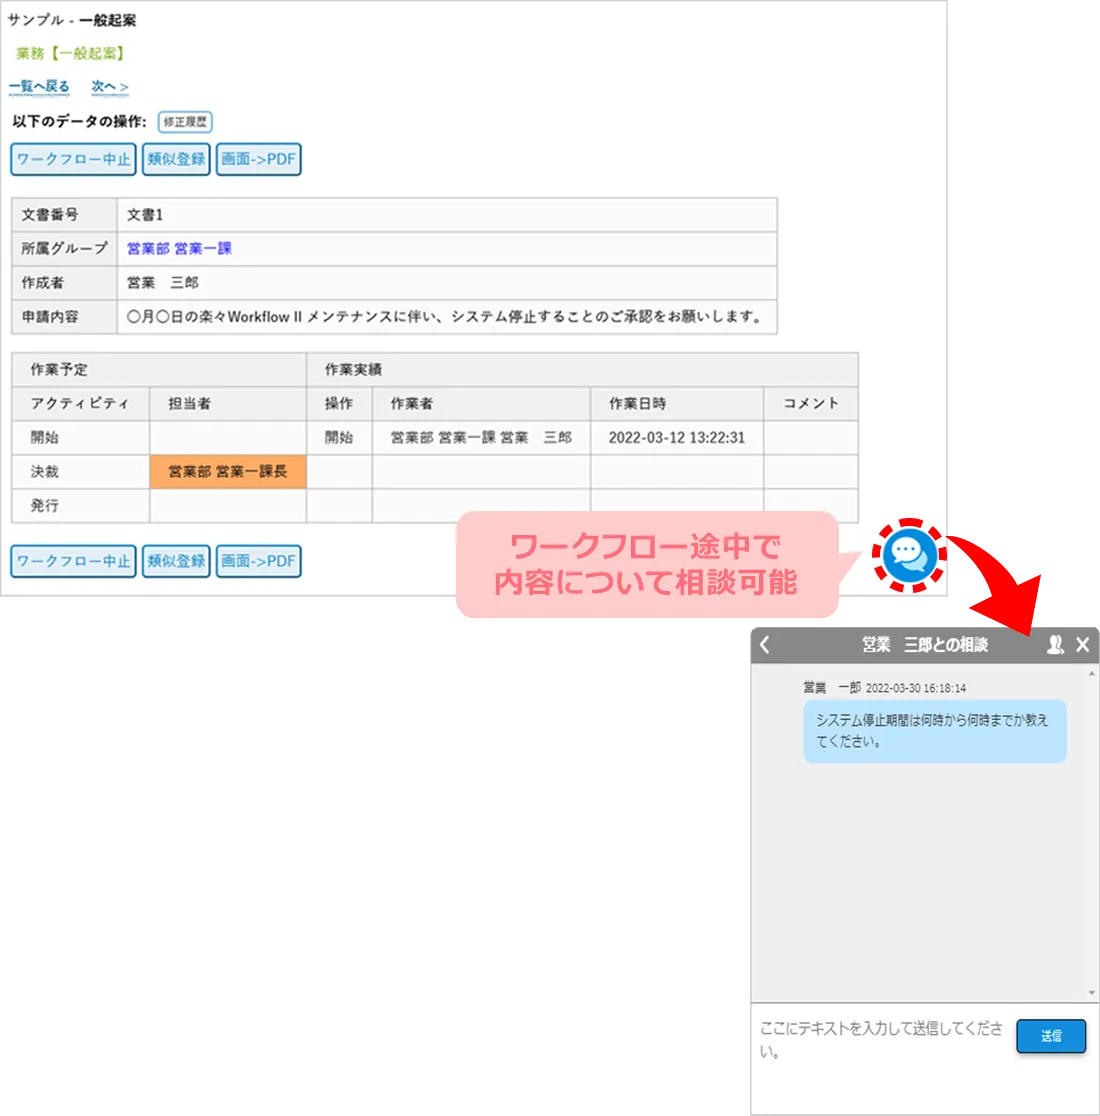
Task: Select the 文書1 document number value
Action: [x=145, y=215]
